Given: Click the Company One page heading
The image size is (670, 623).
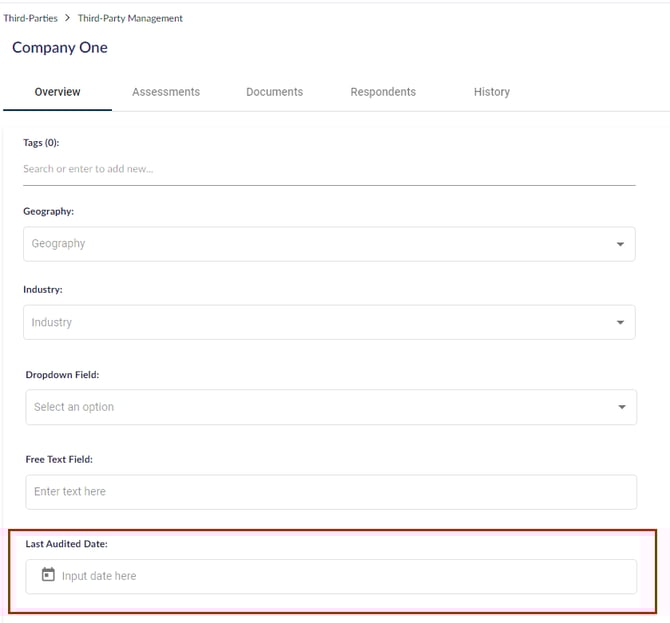Looking at the screenshot, I should (60, 48).
